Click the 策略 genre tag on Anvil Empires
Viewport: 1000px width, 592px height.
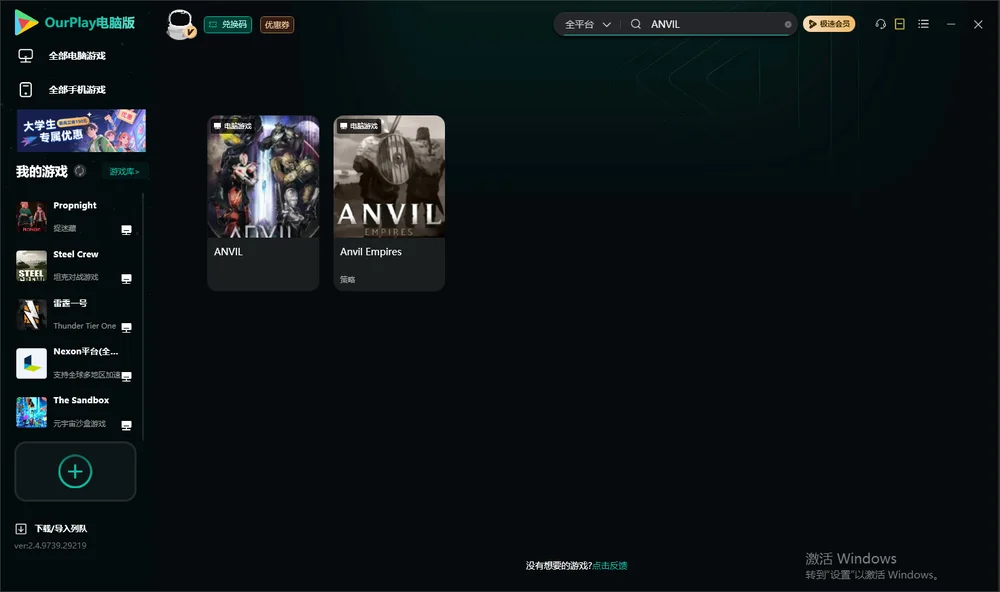point(348,279)
